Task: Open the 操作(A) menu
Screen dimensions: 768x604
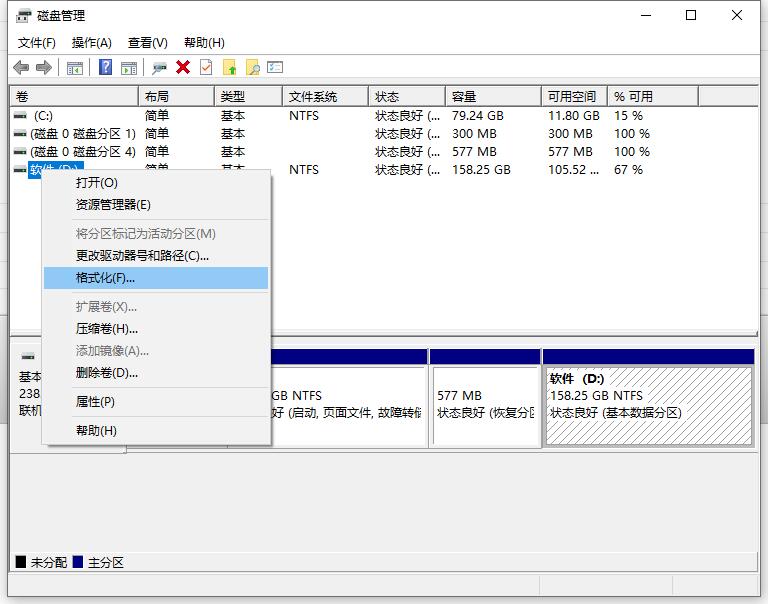Action: coord(92,43)
